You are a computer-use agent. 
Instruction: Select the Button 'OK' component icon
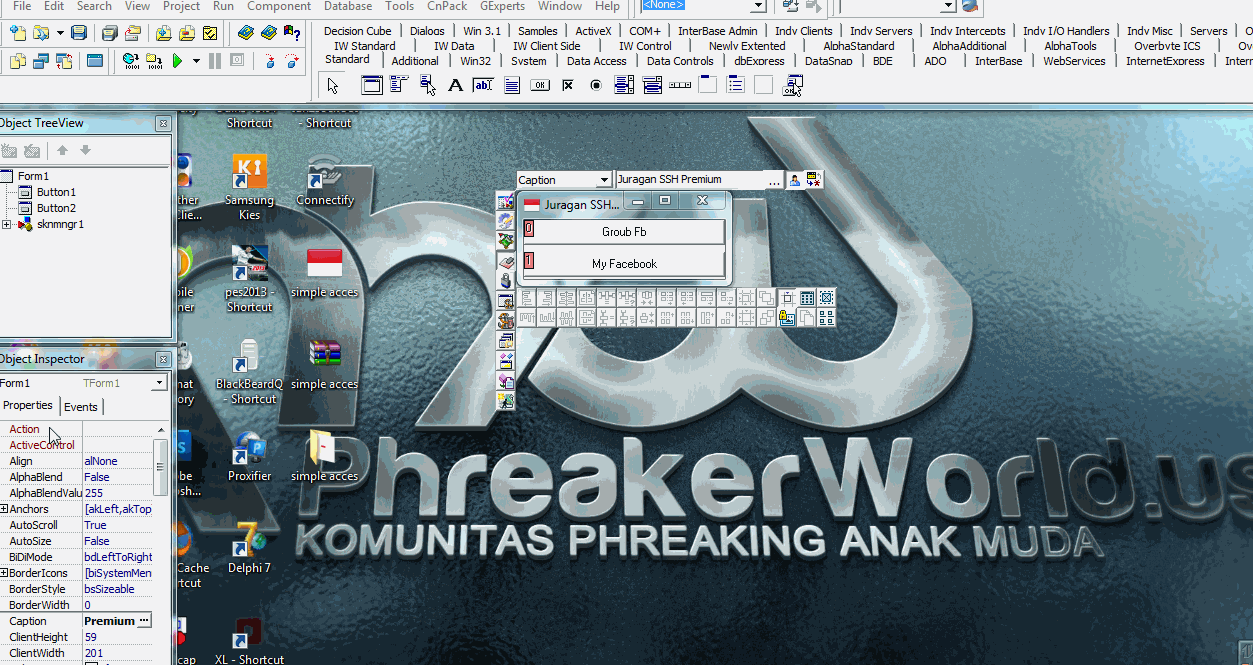540,86
